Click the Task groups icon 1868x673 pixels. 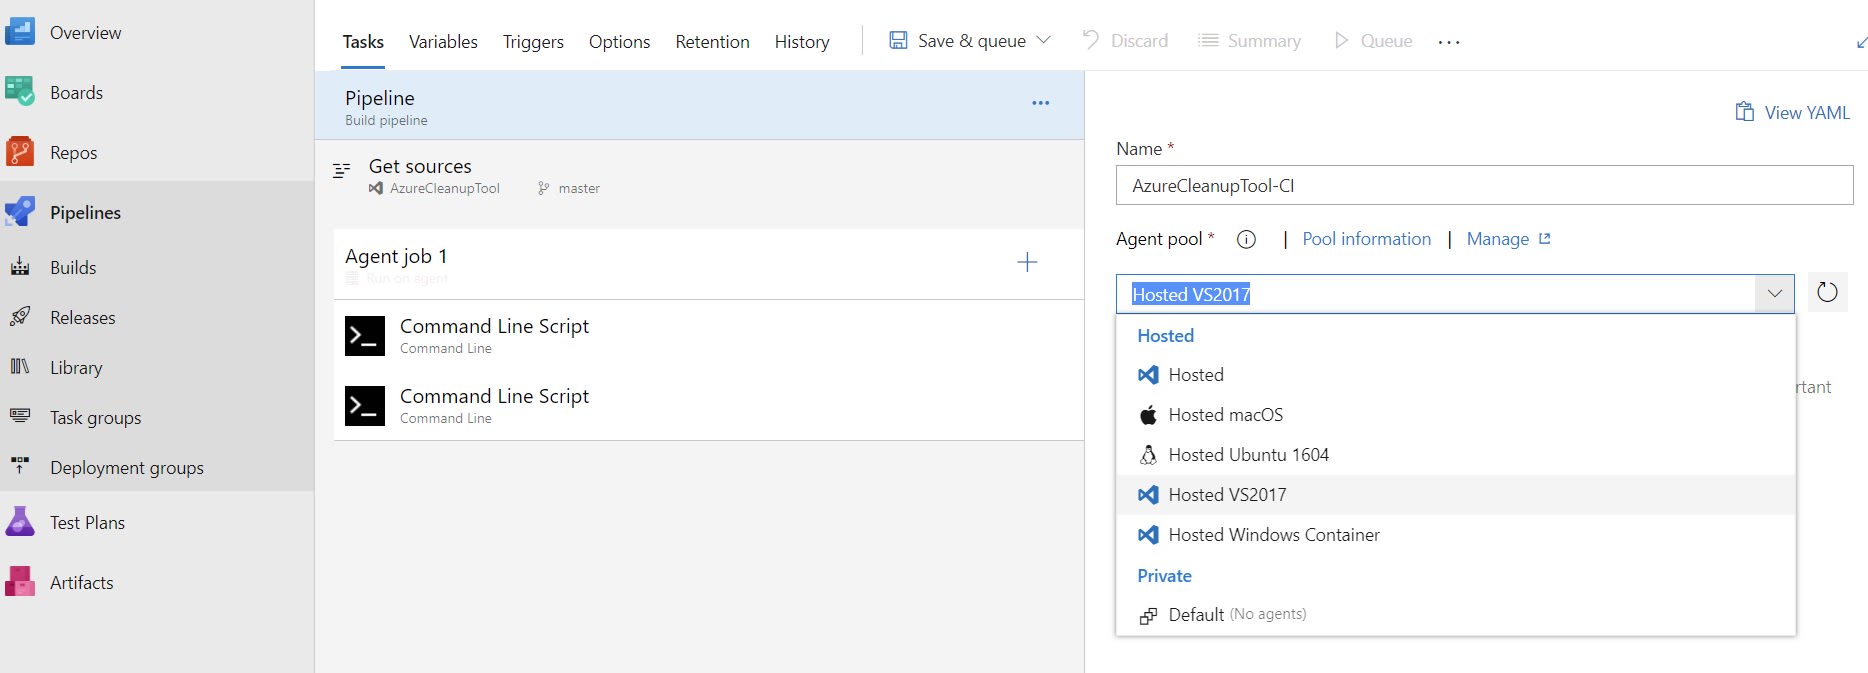pos(19,416)
